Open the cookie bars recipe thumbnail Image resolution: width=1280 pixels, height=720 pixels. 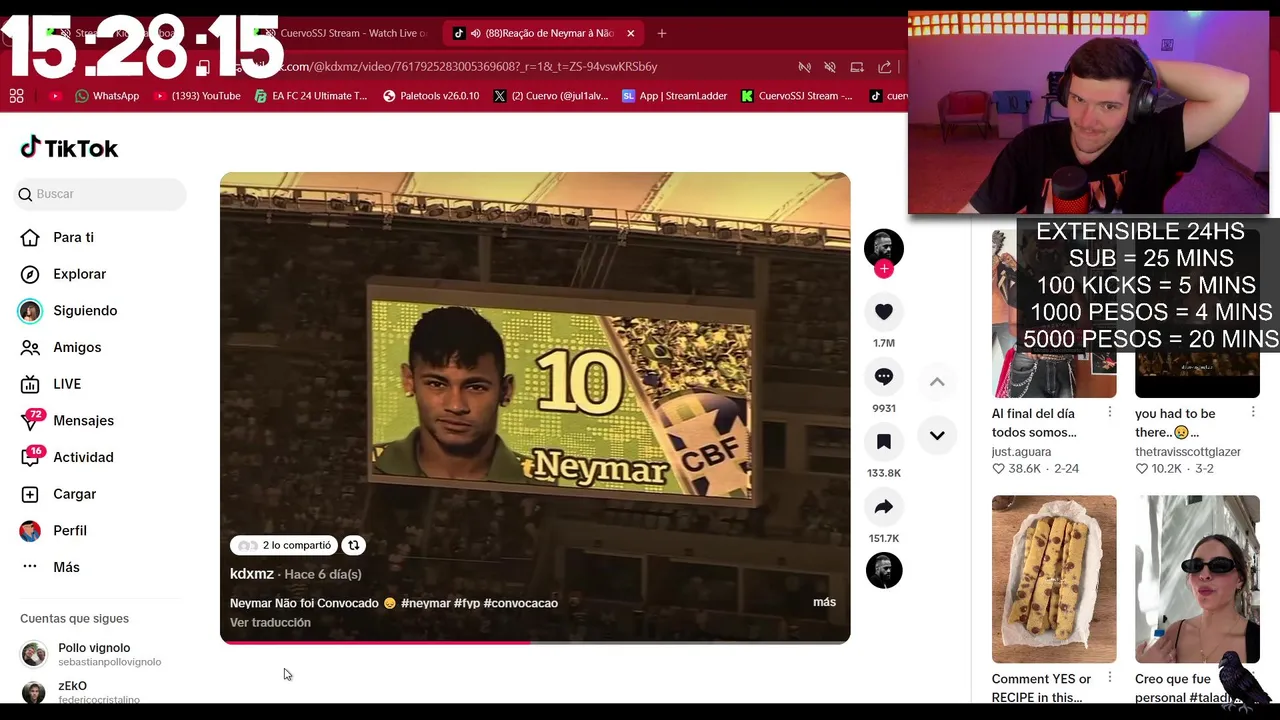[x=1054, y=579]
